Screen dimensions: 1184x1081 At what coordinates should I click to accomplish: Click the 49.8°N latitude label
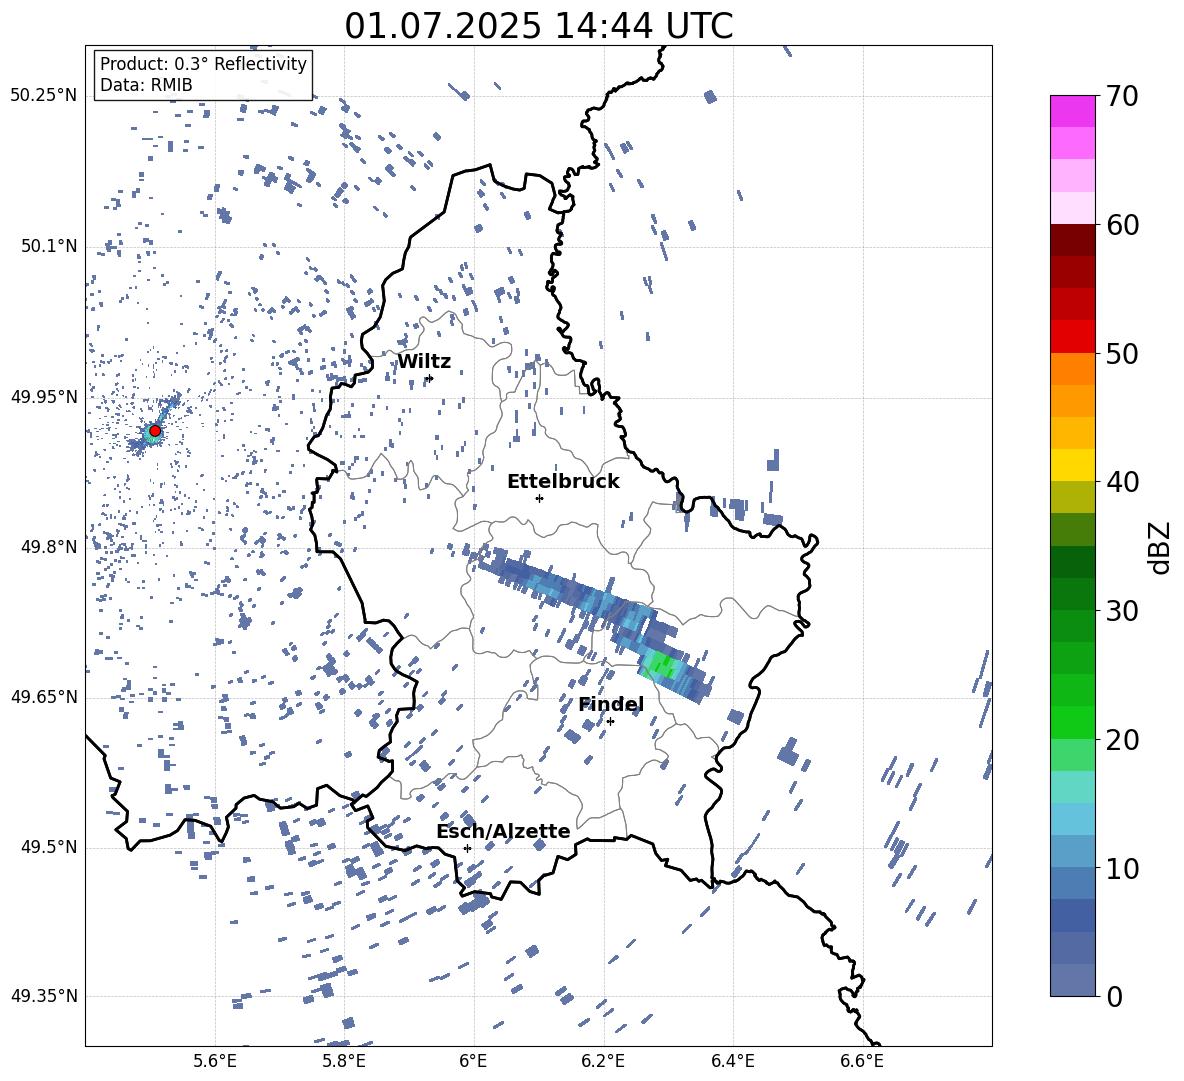click(x=49, y=547)
